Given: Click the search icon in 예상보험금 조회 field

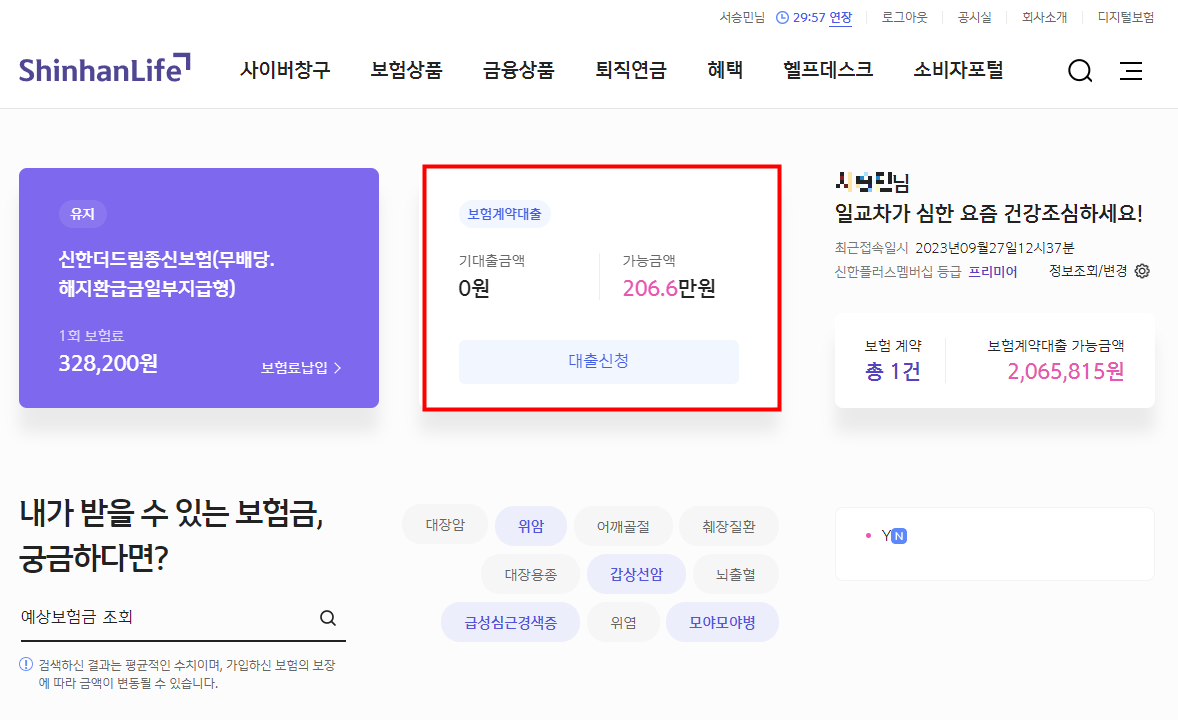Looking at the screenshot, I should pos(328,618).
